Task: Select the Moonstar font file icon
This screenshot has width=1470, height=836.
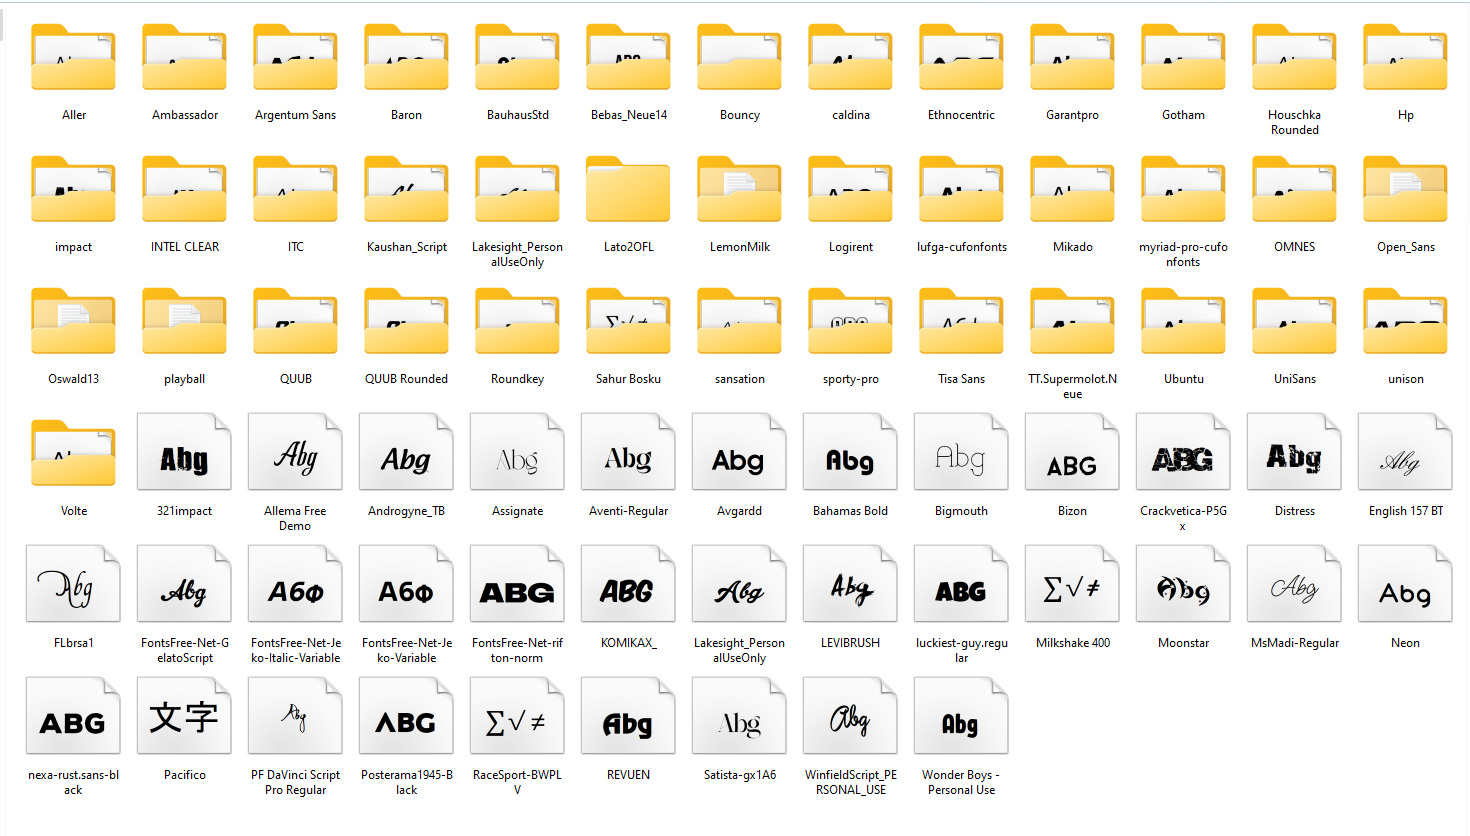Action: (1183, 584)
